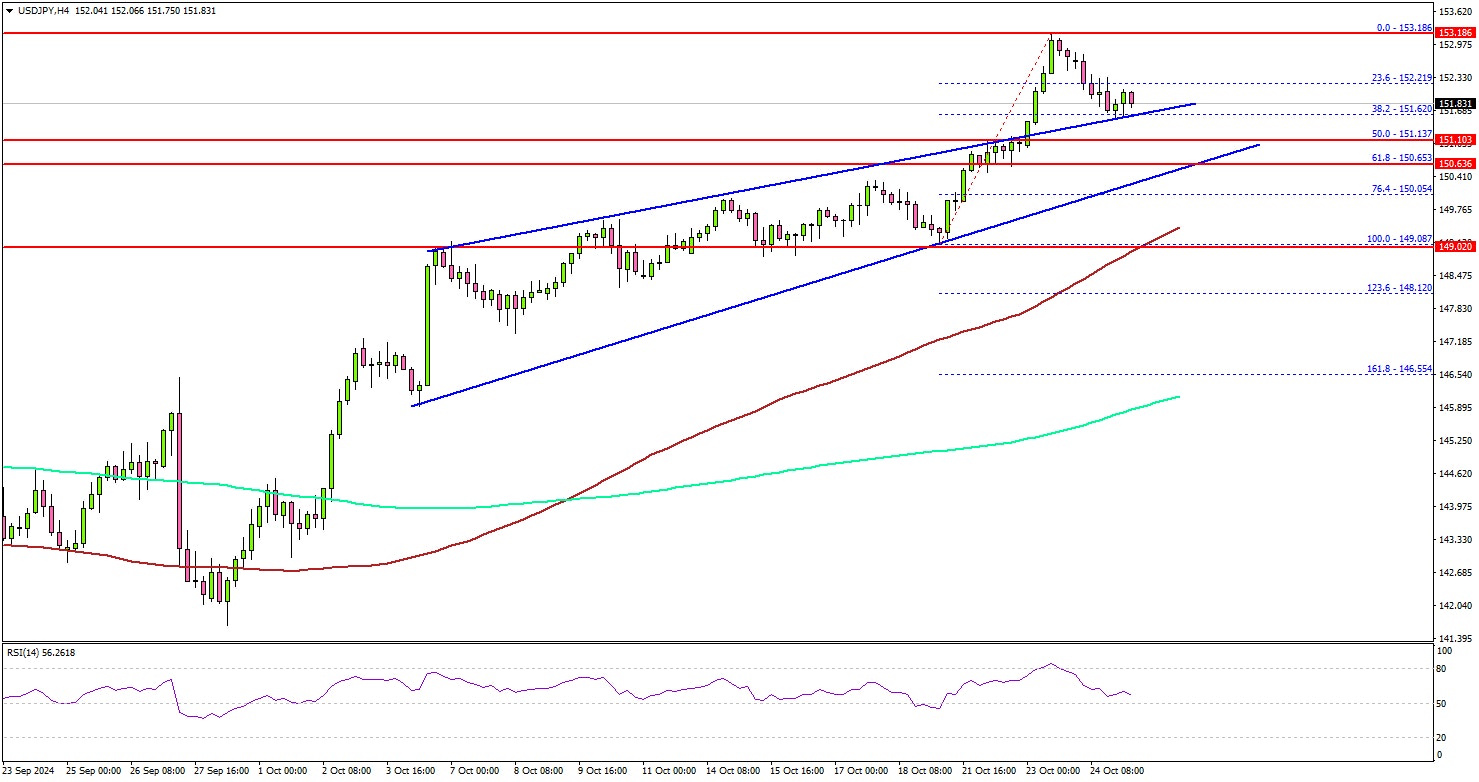Click the red 151.103 price label
Image resolution: width=1479 pixels, height=782 pixels.
pos(1456,140)
